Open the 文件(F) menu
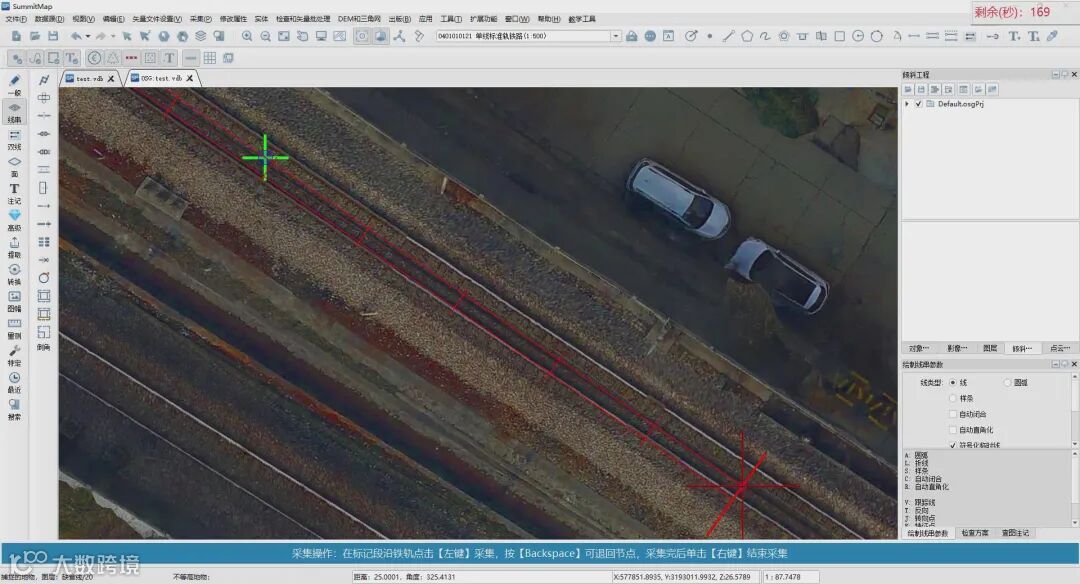1080x584 pixels. [16, 19]
